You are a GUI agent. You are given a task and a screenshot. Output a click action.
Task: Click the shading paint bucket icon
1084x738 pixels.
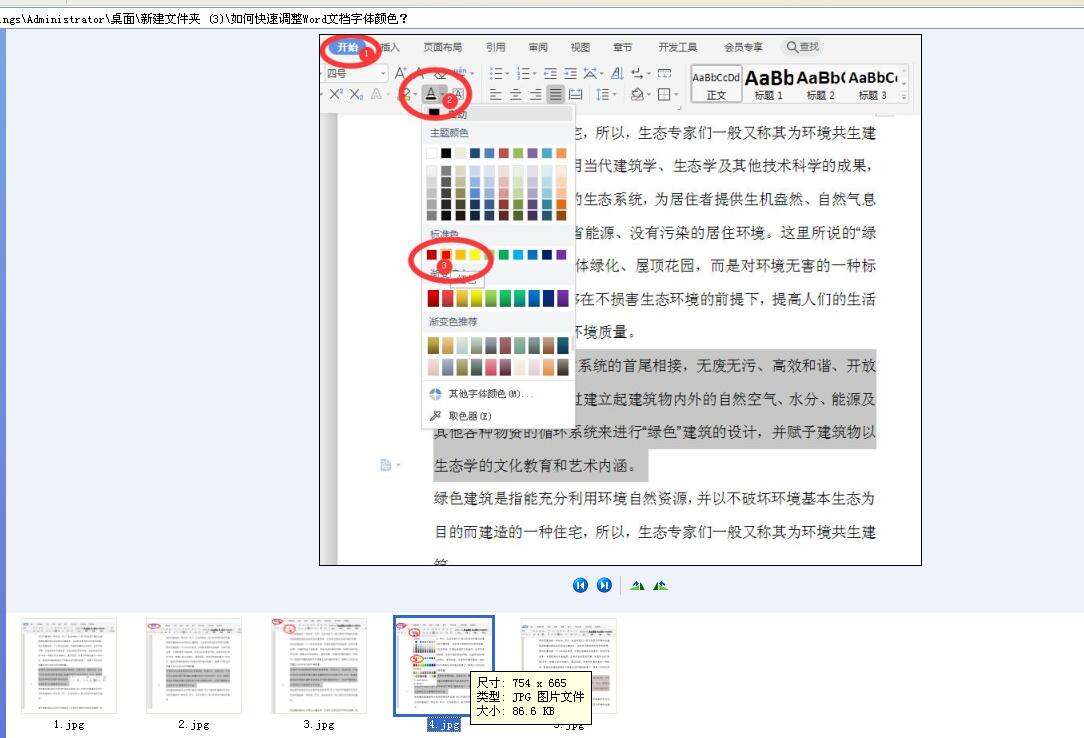click(637, 95)
